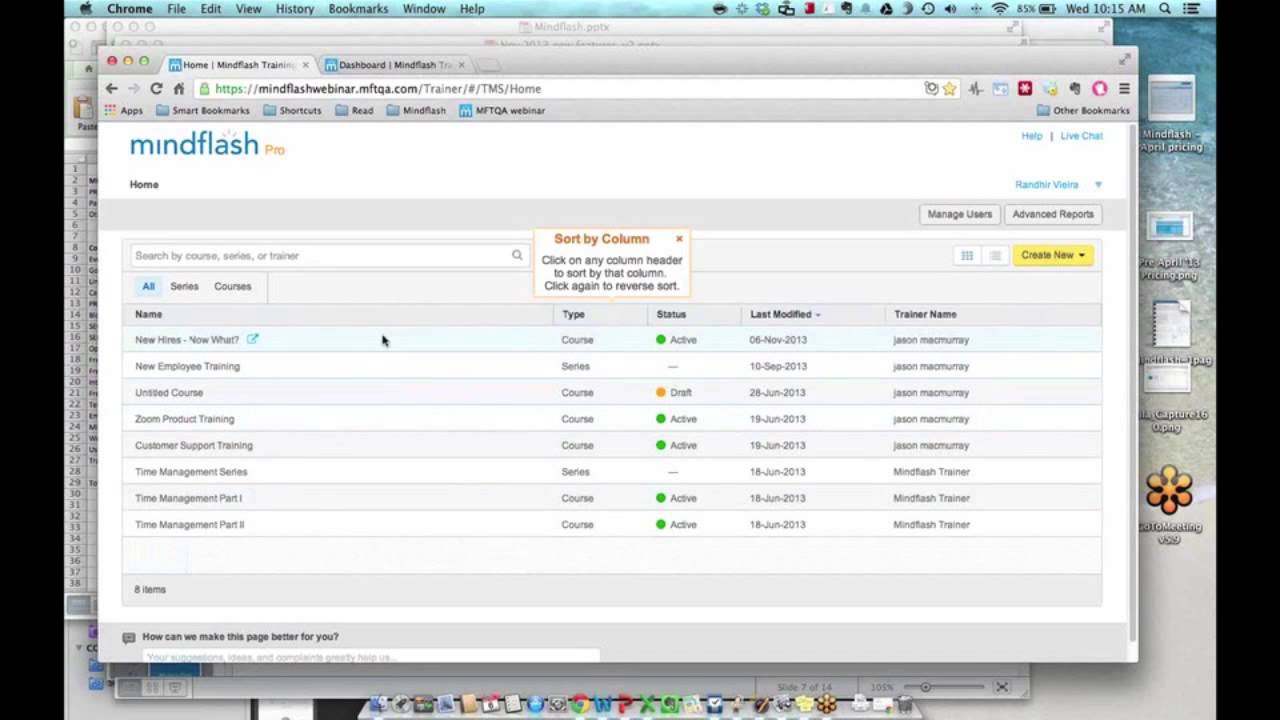The height and width of the screenshot is (720, 1280).
Task: Open the Smart Bookmarks folder
Action: (202, 110)
